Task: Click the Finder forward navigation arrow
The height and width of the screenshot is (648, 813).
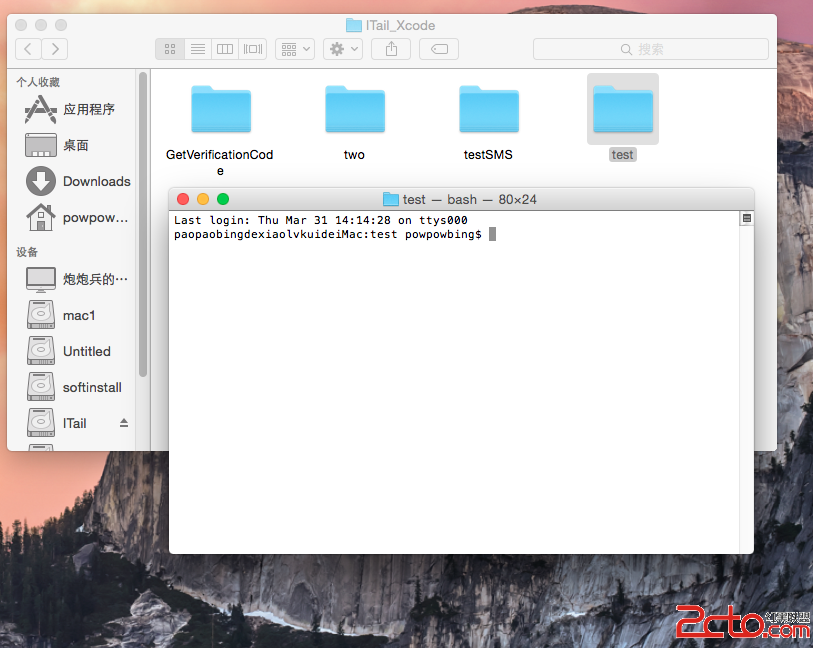Action: click(55, 48)
